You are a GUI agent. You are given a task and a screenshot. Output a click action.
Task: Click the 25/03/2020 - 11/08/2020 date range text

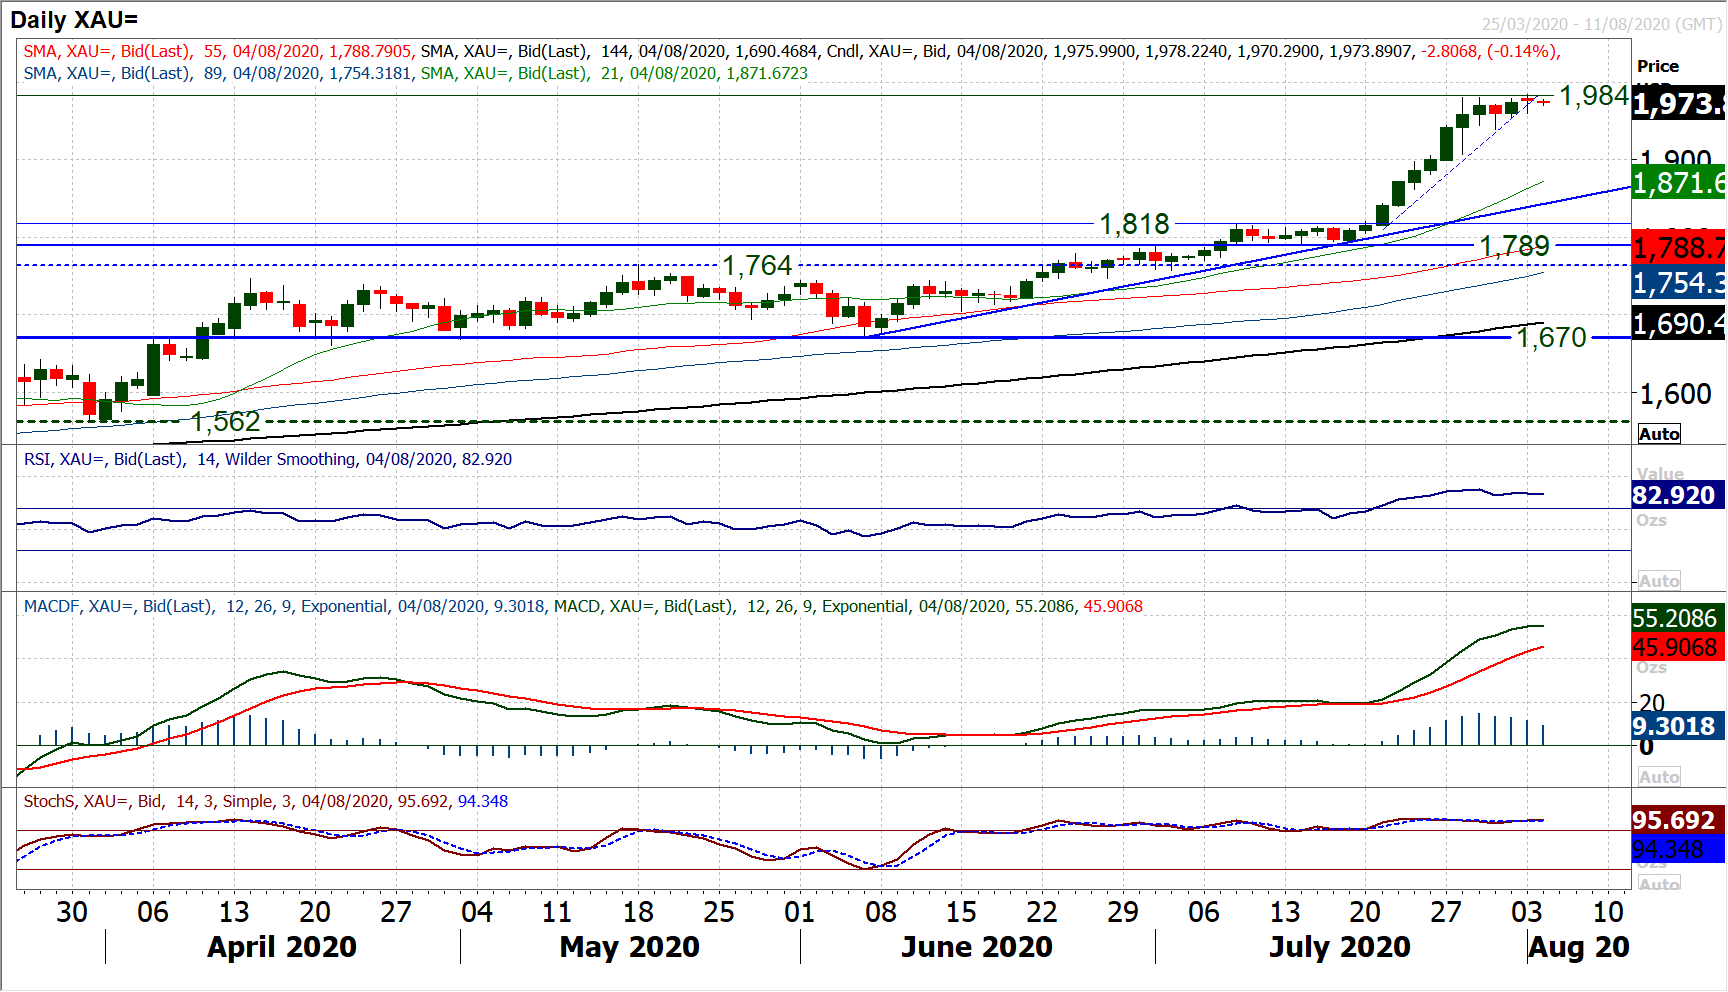pos(1601,24)
